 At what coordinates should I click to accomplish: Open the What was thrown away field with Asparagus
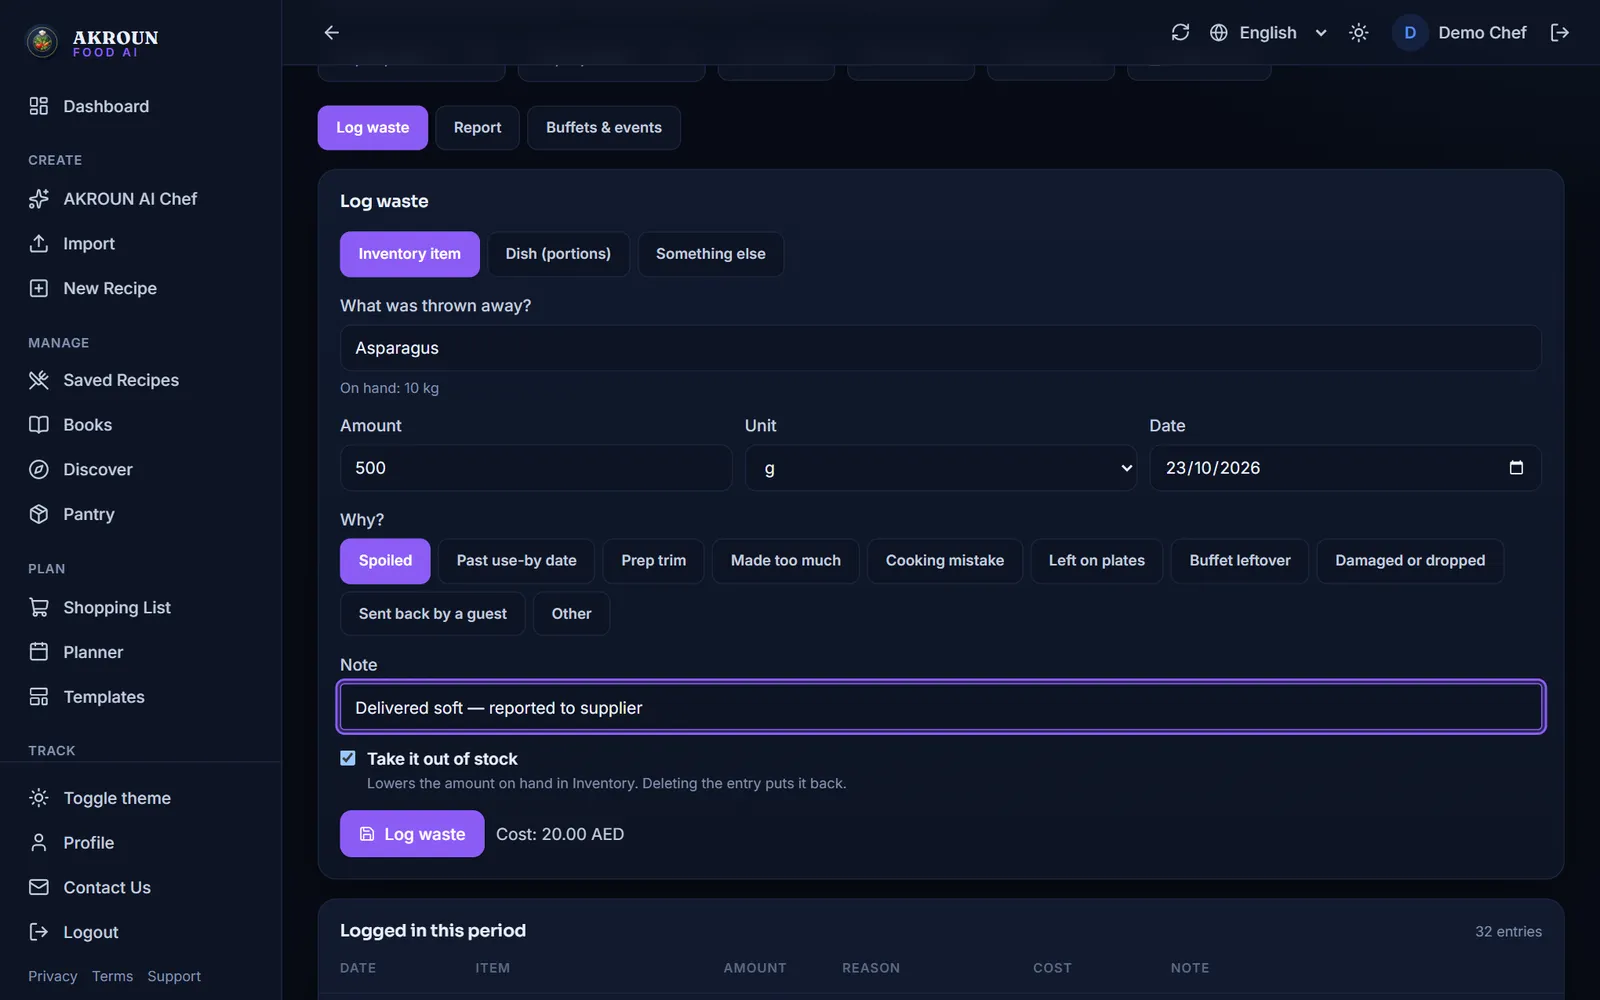941,348
